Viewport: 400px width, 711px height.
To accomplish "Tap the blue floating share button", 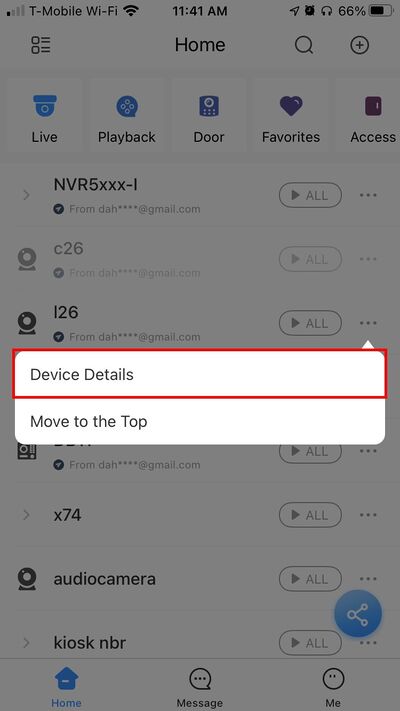I will [358, 614].
